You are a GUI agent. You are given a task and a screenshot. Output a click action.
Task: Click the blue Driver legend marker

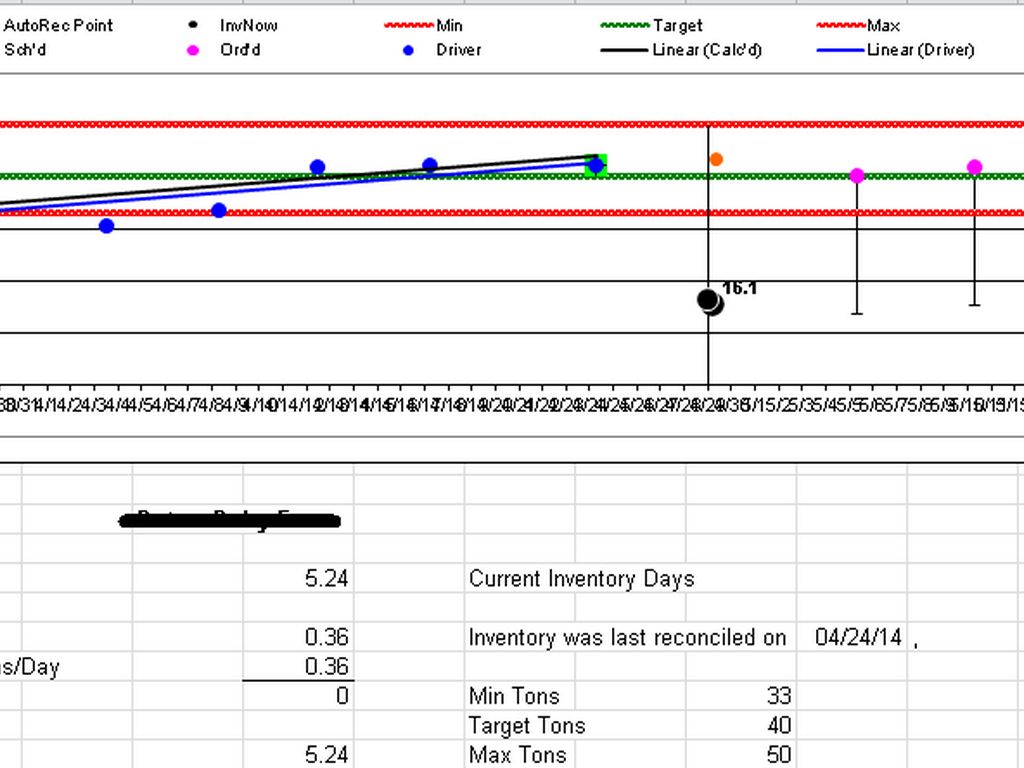click(x=408, y=50)
